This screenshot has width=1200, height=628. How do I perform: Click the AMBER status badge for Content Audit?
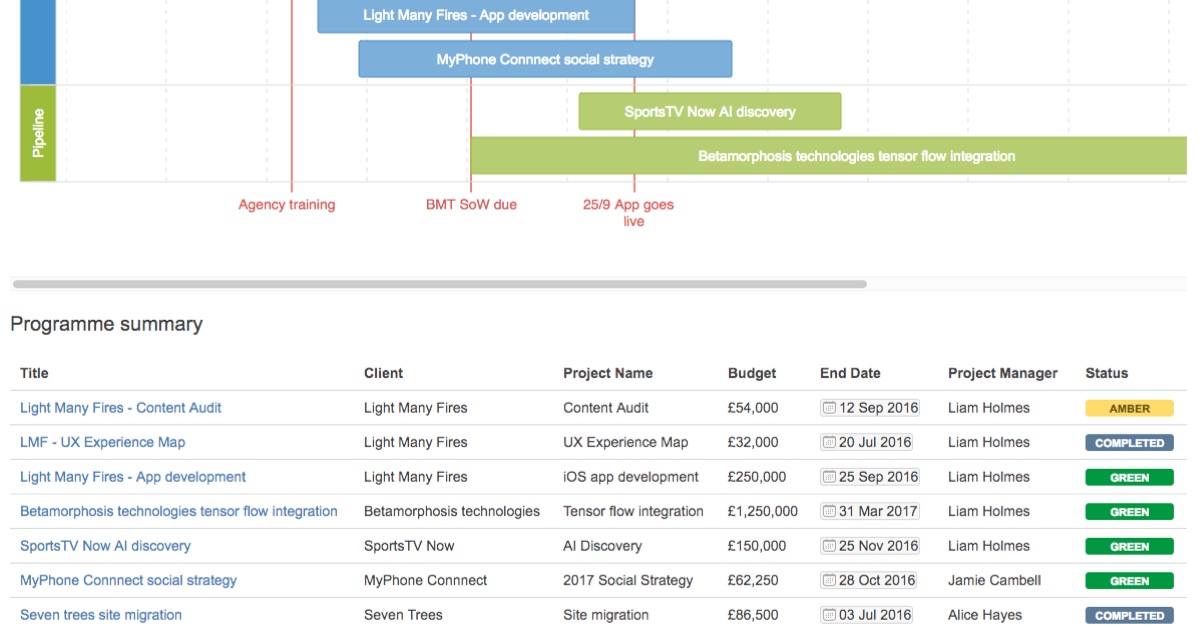coord(1129,407)
